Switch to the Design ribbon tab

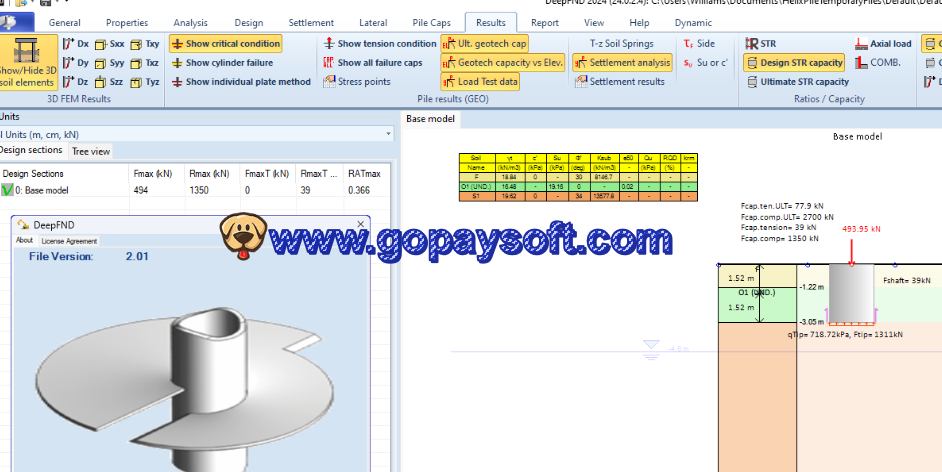[x=249, y=23]
